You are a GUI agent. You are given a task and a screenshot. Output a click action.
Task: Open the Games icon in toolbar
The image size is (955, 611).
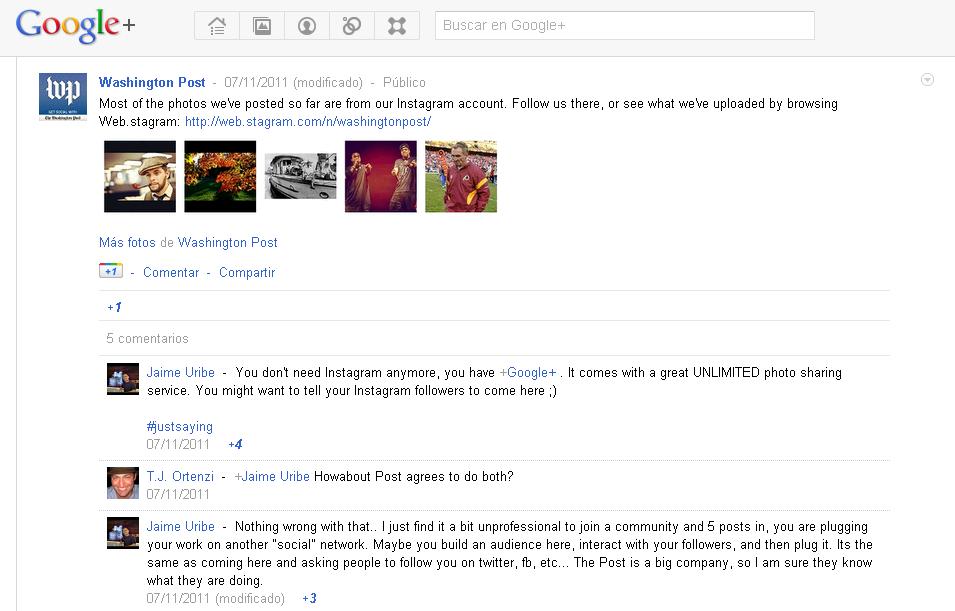coord(397,26)
